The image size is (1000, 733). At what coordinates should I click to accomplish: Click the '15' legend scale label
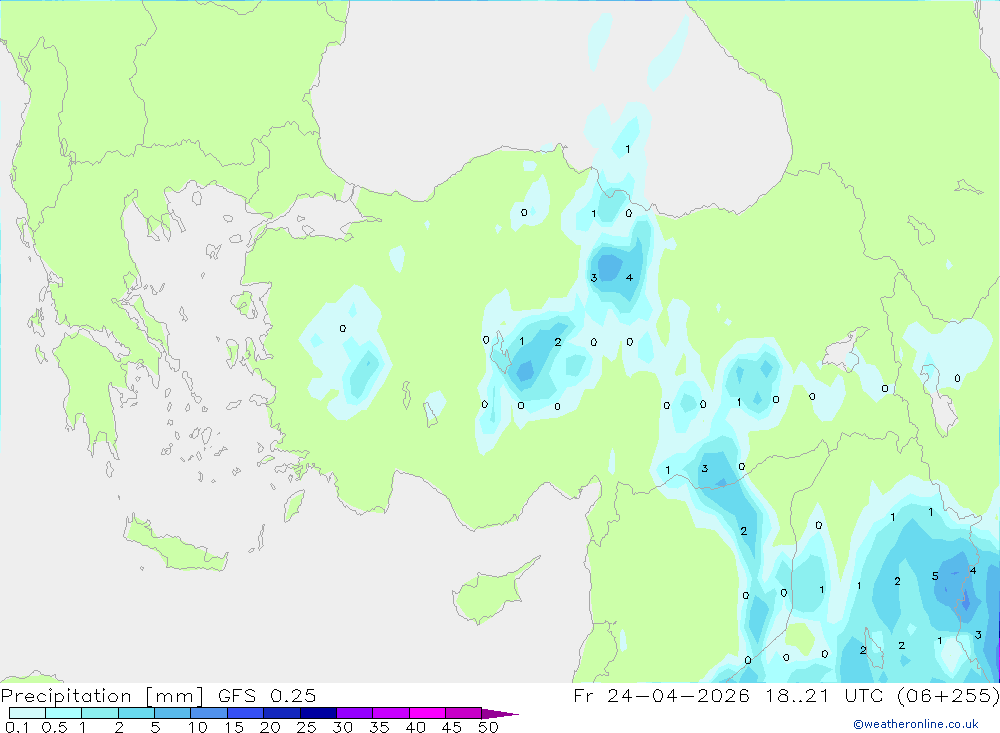pos(234,727)
